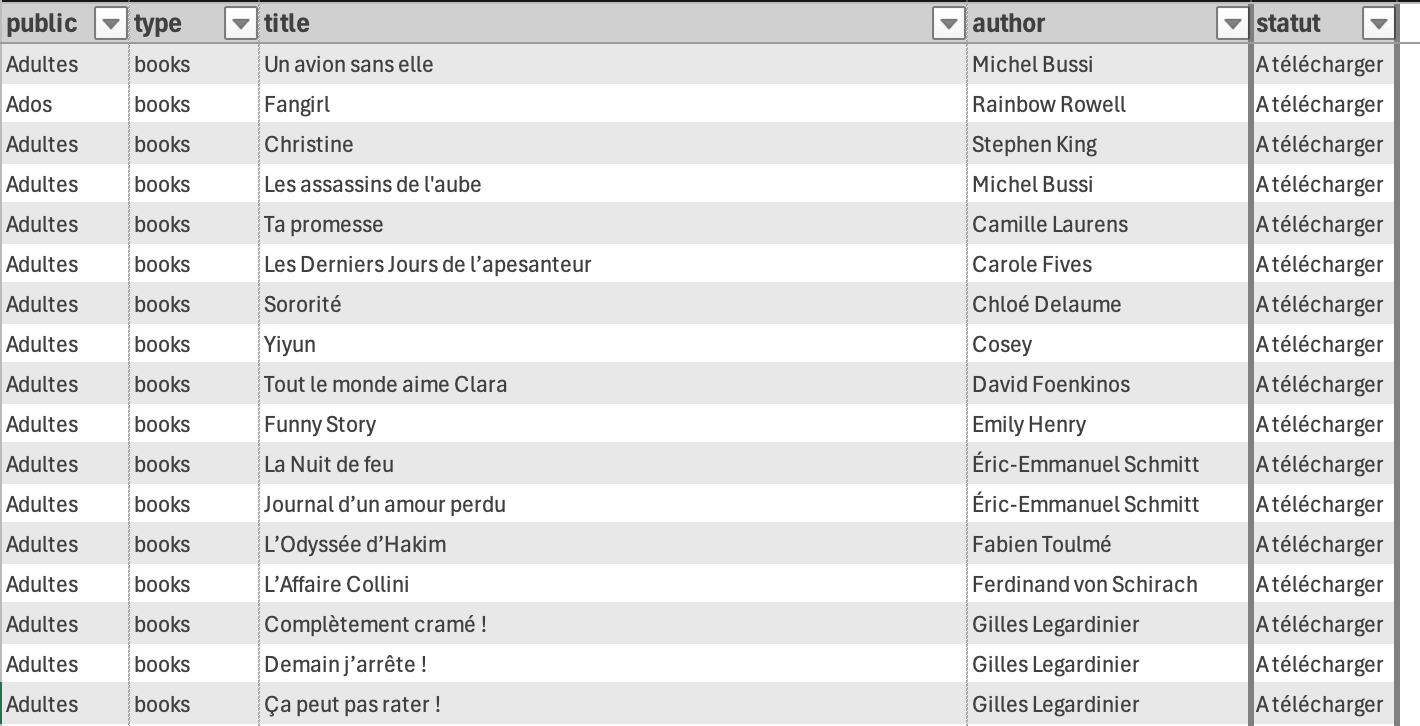Image resolution: width=1420 pixels, height=726 pixels.
Task: Select the 'Ferdinand von Schirach' author cell
Action: 1085,585
